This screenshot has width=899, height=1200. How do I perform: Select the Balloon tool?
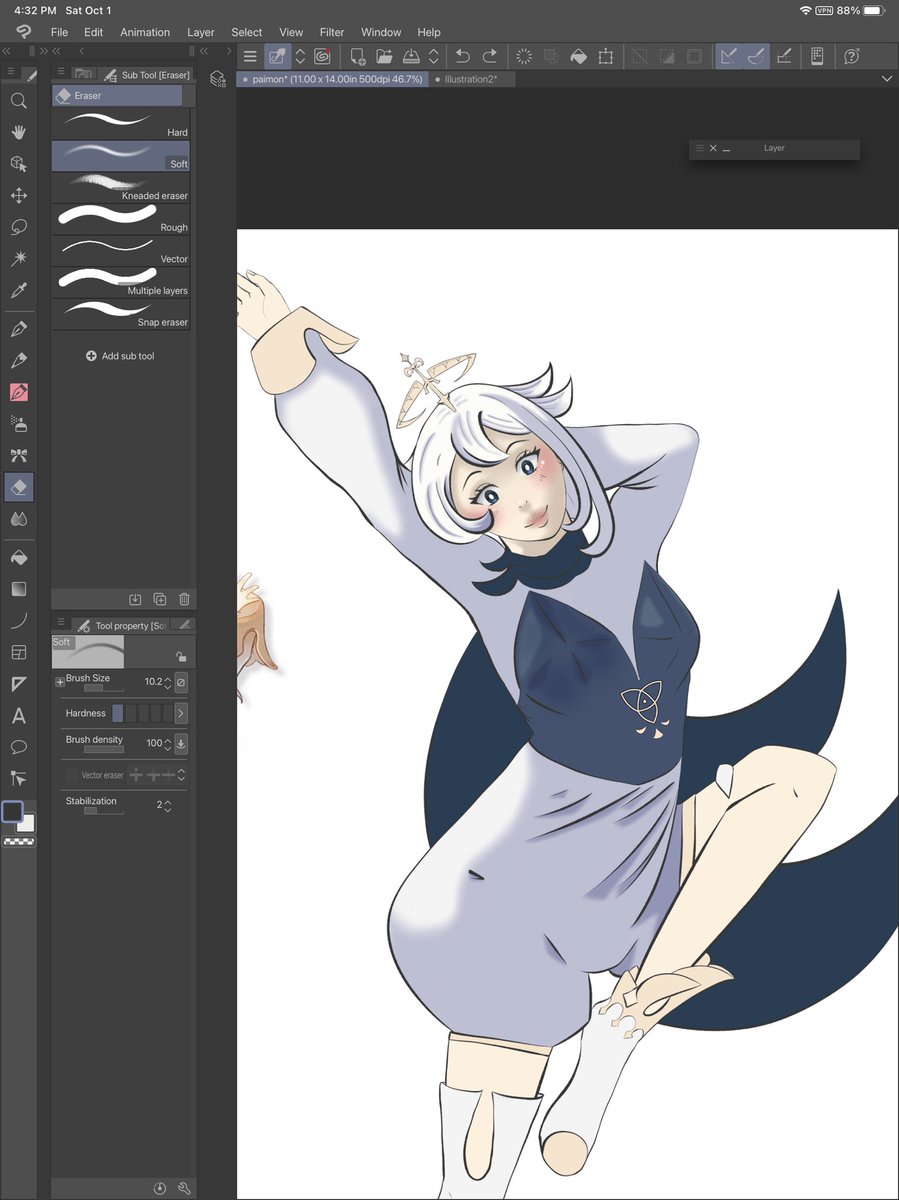tap(18, 747)
